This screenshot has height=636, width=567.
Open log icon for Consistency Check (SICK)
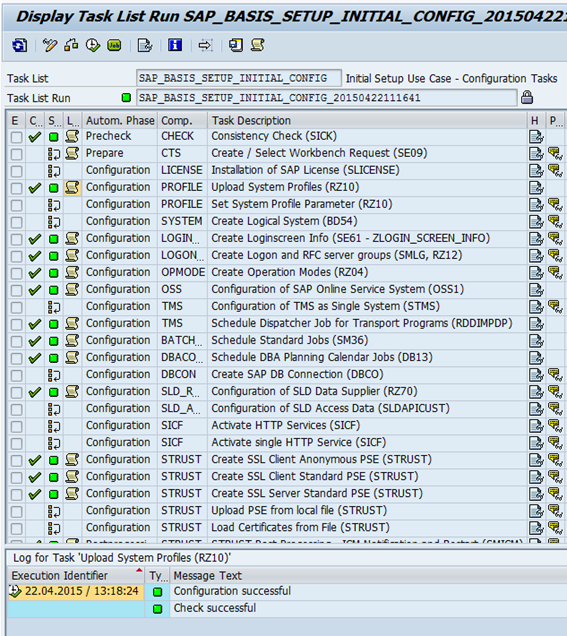[x=72, y=136]
